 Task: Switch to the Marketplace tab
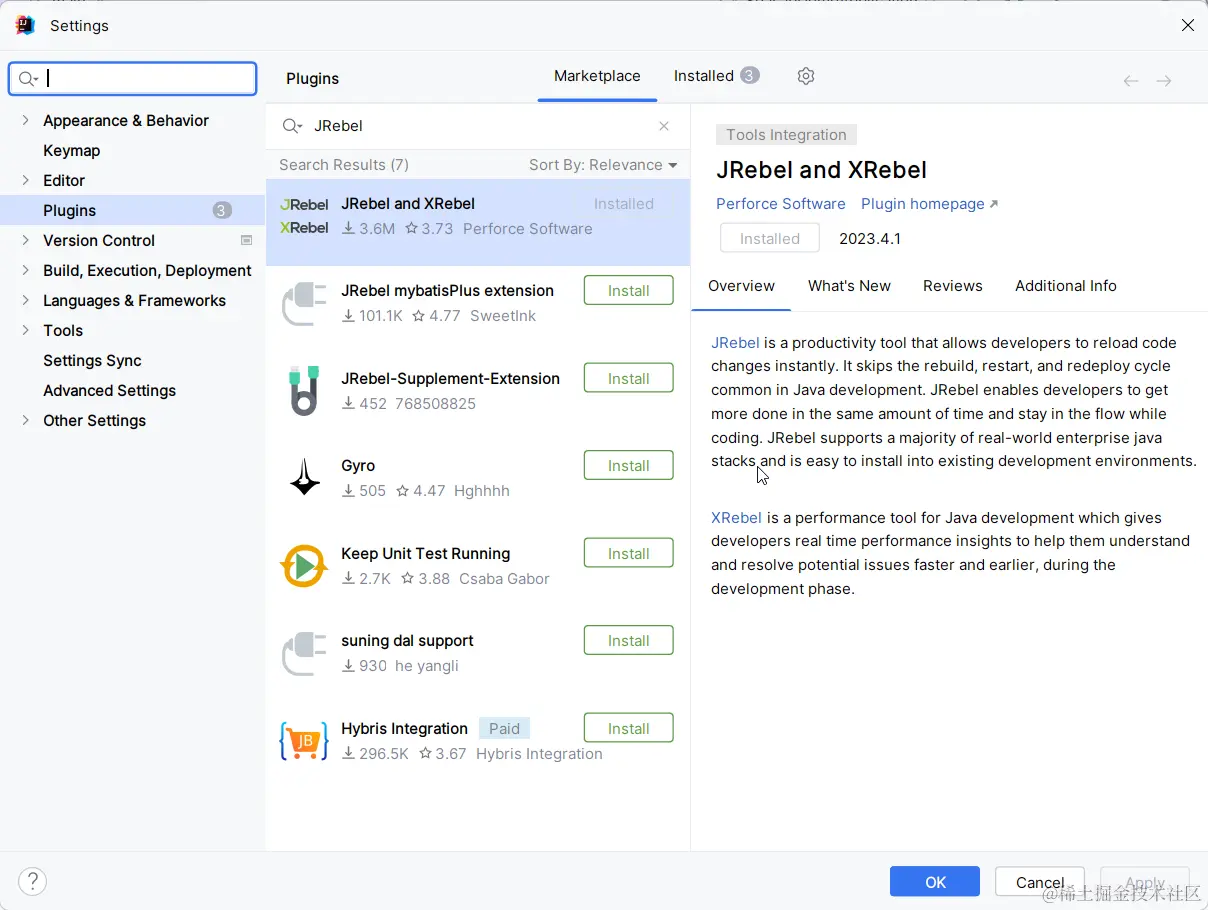click(597, 76)
